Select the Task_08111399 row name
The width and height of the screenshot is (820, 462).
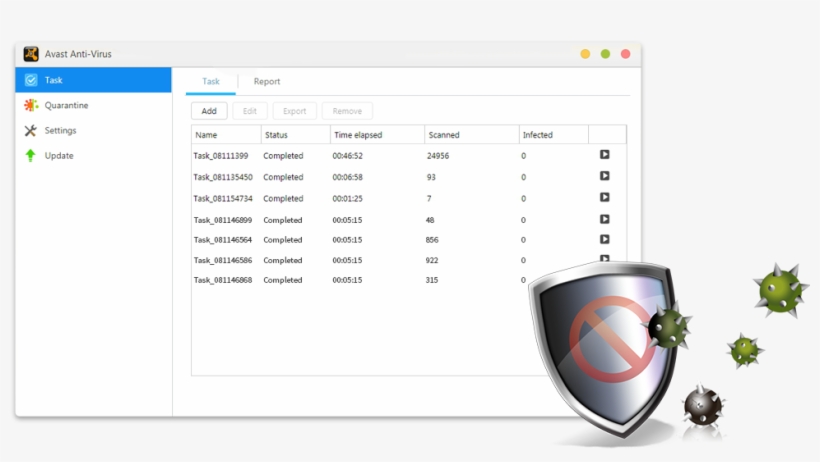221,156
